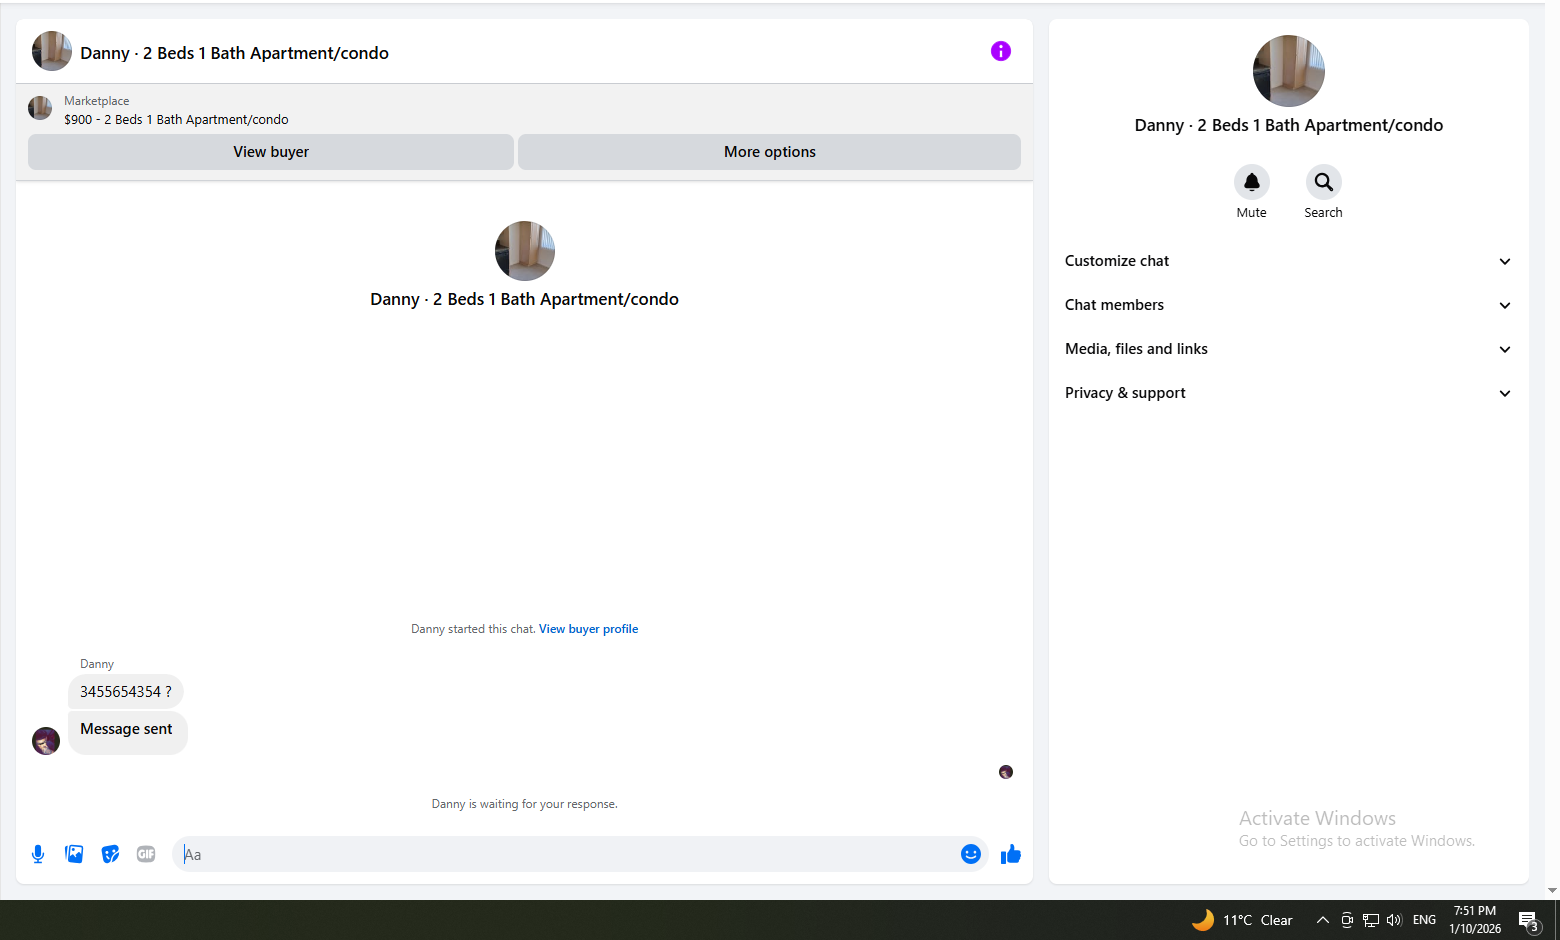The image size is (1560, 940).
Task: Open Danny's avatar in the chat header
Action: tap(52, 51)
